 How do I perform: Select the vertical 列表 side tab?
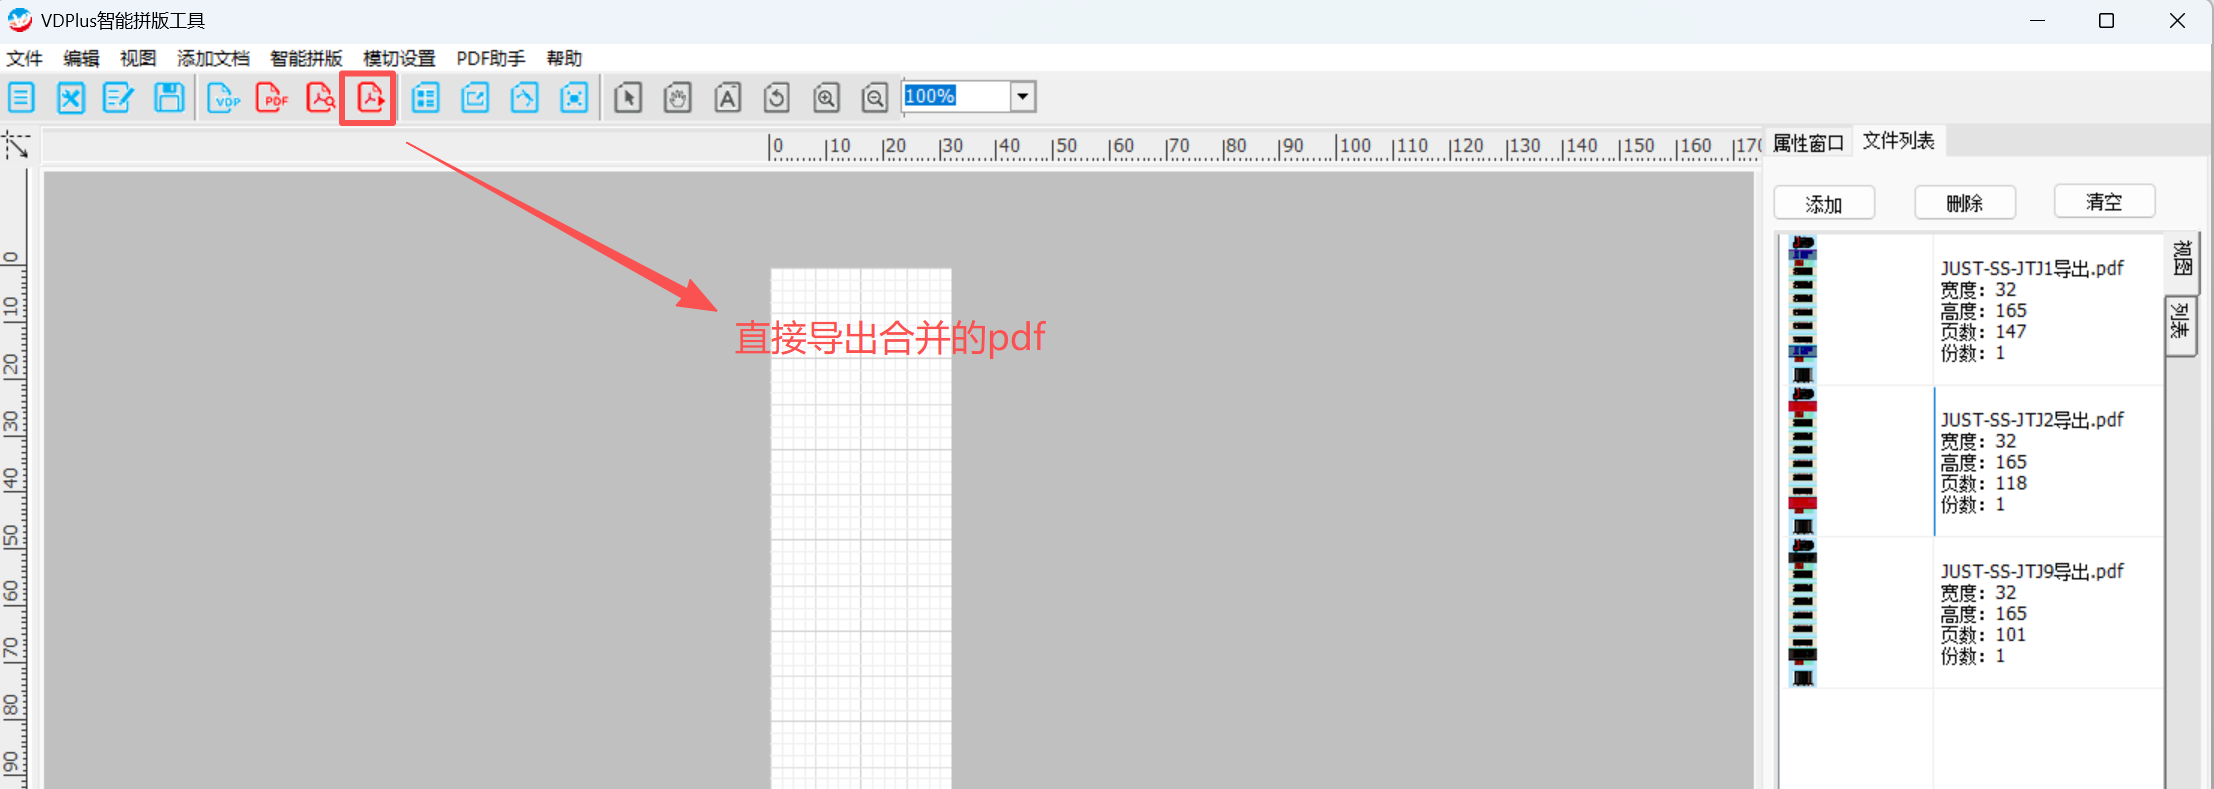(2180, 325)
